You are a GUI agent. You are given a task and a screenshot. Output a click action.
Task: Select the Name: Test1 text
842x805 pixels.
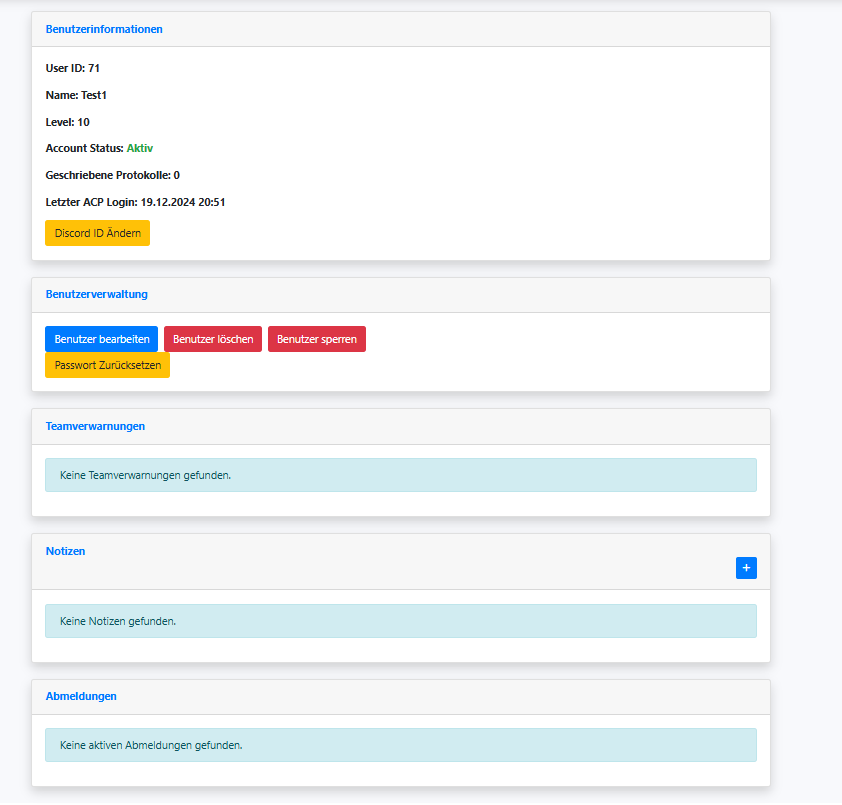click(x=76, y=95)
